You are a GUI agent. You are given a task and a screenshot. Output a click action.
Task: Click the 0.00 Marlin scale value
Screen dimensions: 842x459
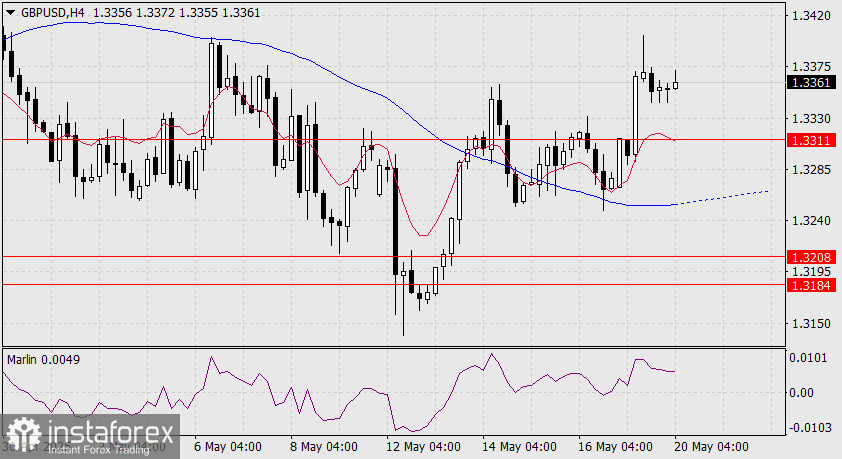801,392
